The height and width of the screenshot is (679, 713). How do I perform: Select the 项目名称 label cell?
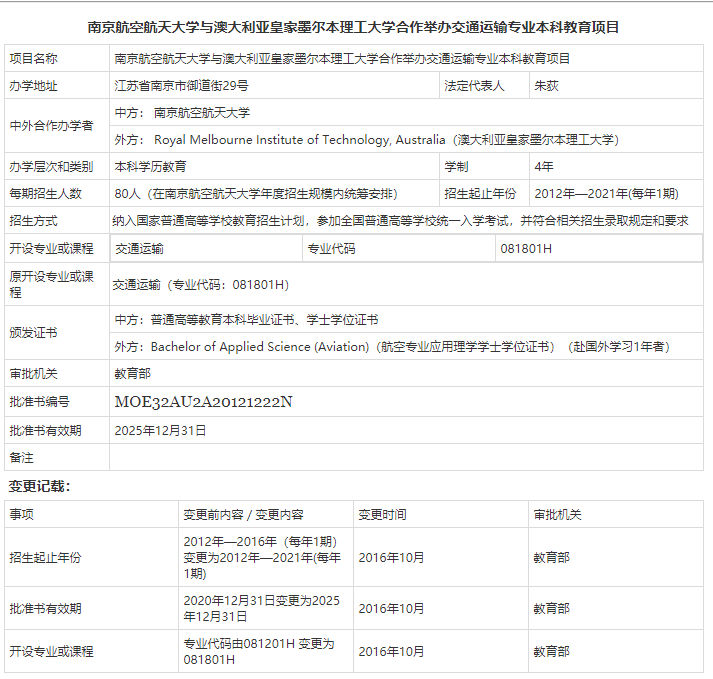pyautogui.click(x=57, y=58)
